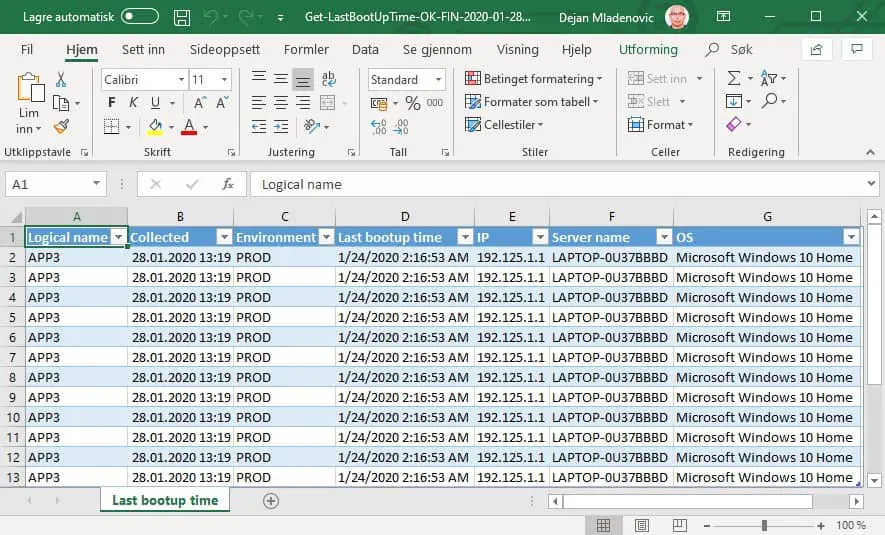Open the Logical name filter dropdown
Viewport: 885px width, 535px height.
[x=119, y=237]
